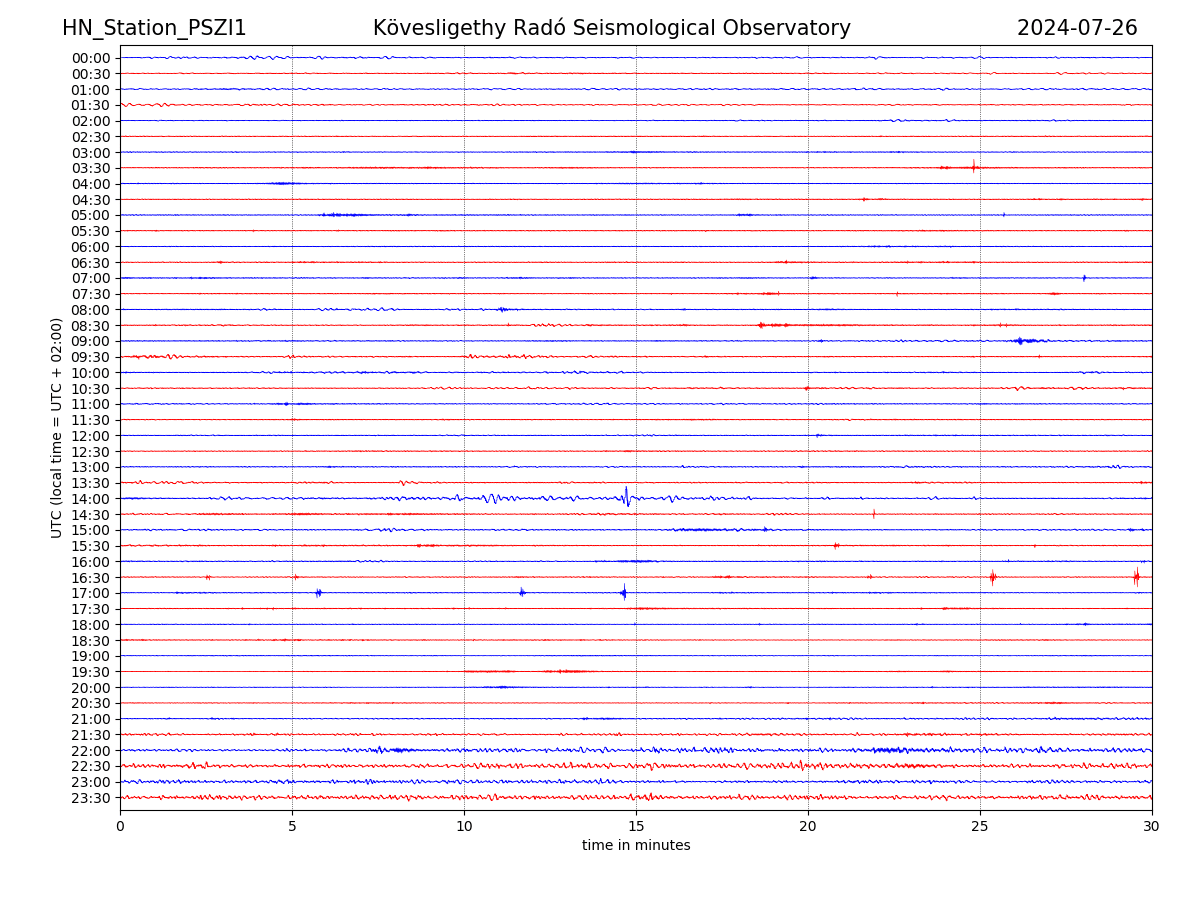Click the rightmost red spike on 16:30 trace
This screenshot has height=900, width=1200.
coord(1136,576)
